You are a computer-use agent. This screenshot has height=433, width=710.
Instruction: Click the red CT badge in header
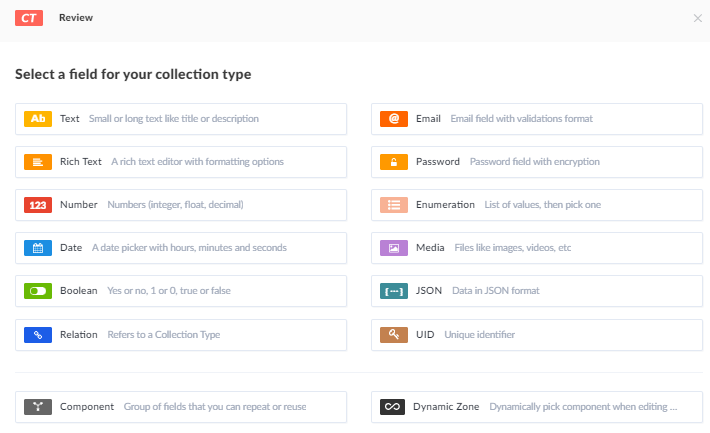pos(29,18)
